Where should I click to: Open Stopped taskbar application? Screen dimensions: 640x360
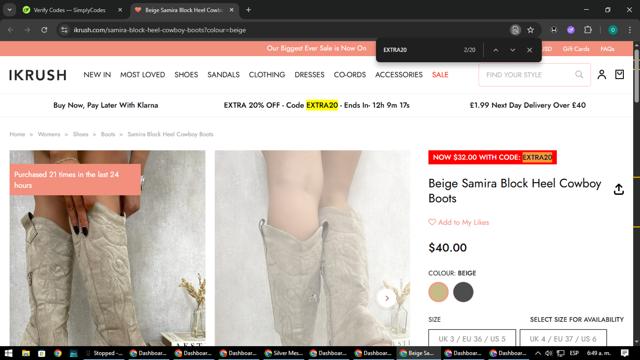[103, 353]
